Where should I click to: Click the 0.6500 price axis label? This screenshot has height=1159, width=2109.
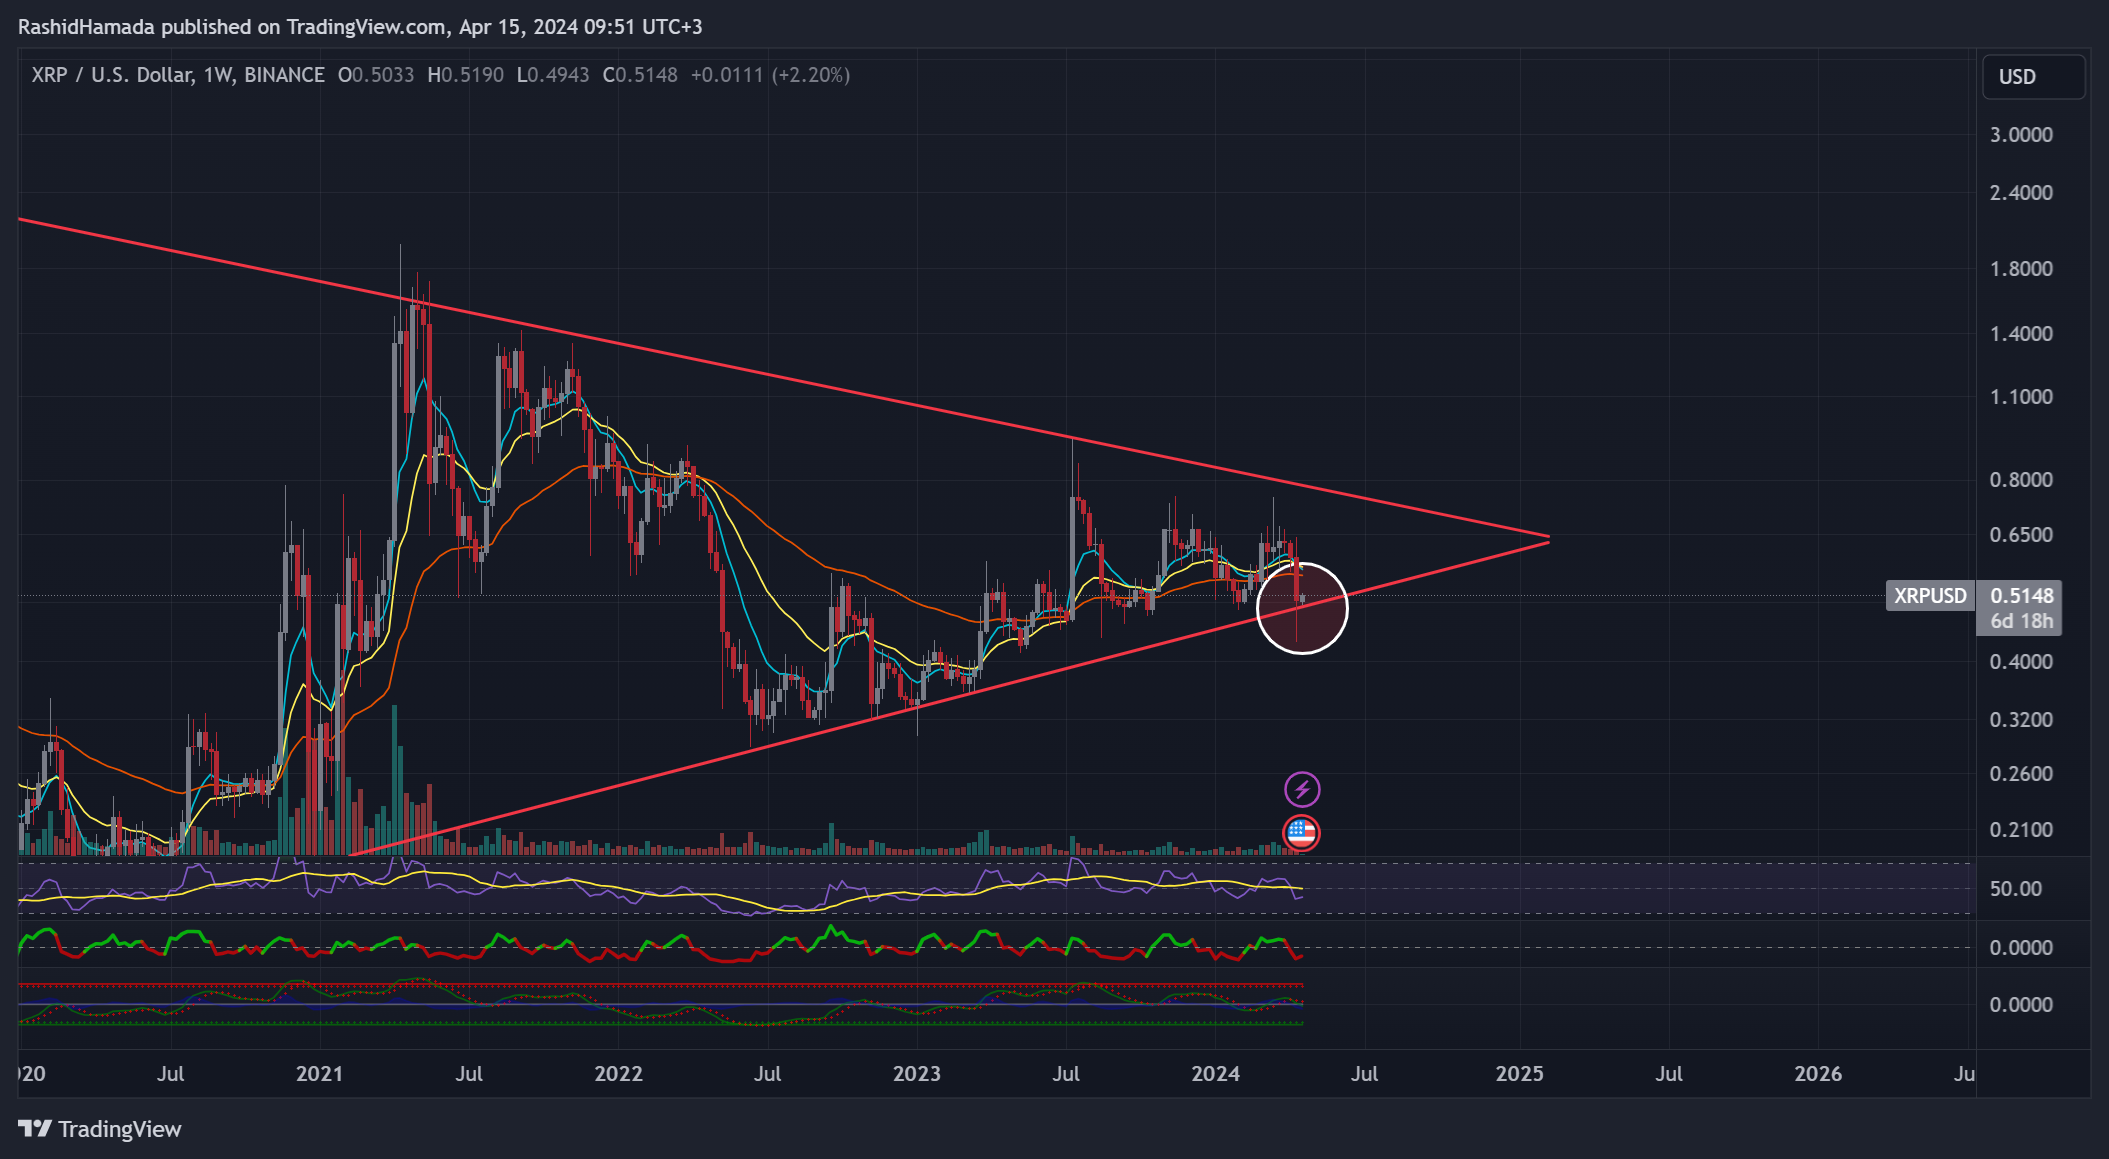(2021, 535)
